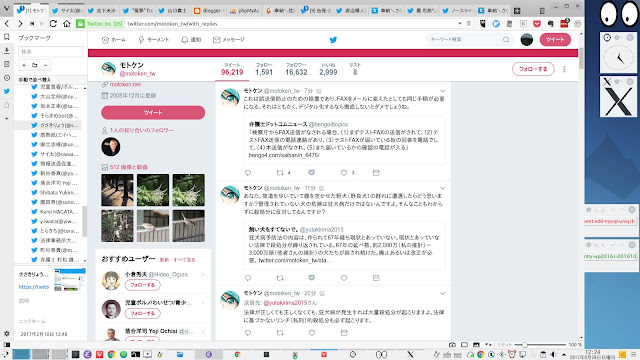Toggle images display in status bar
640x360 pixels.
[476, 345]
